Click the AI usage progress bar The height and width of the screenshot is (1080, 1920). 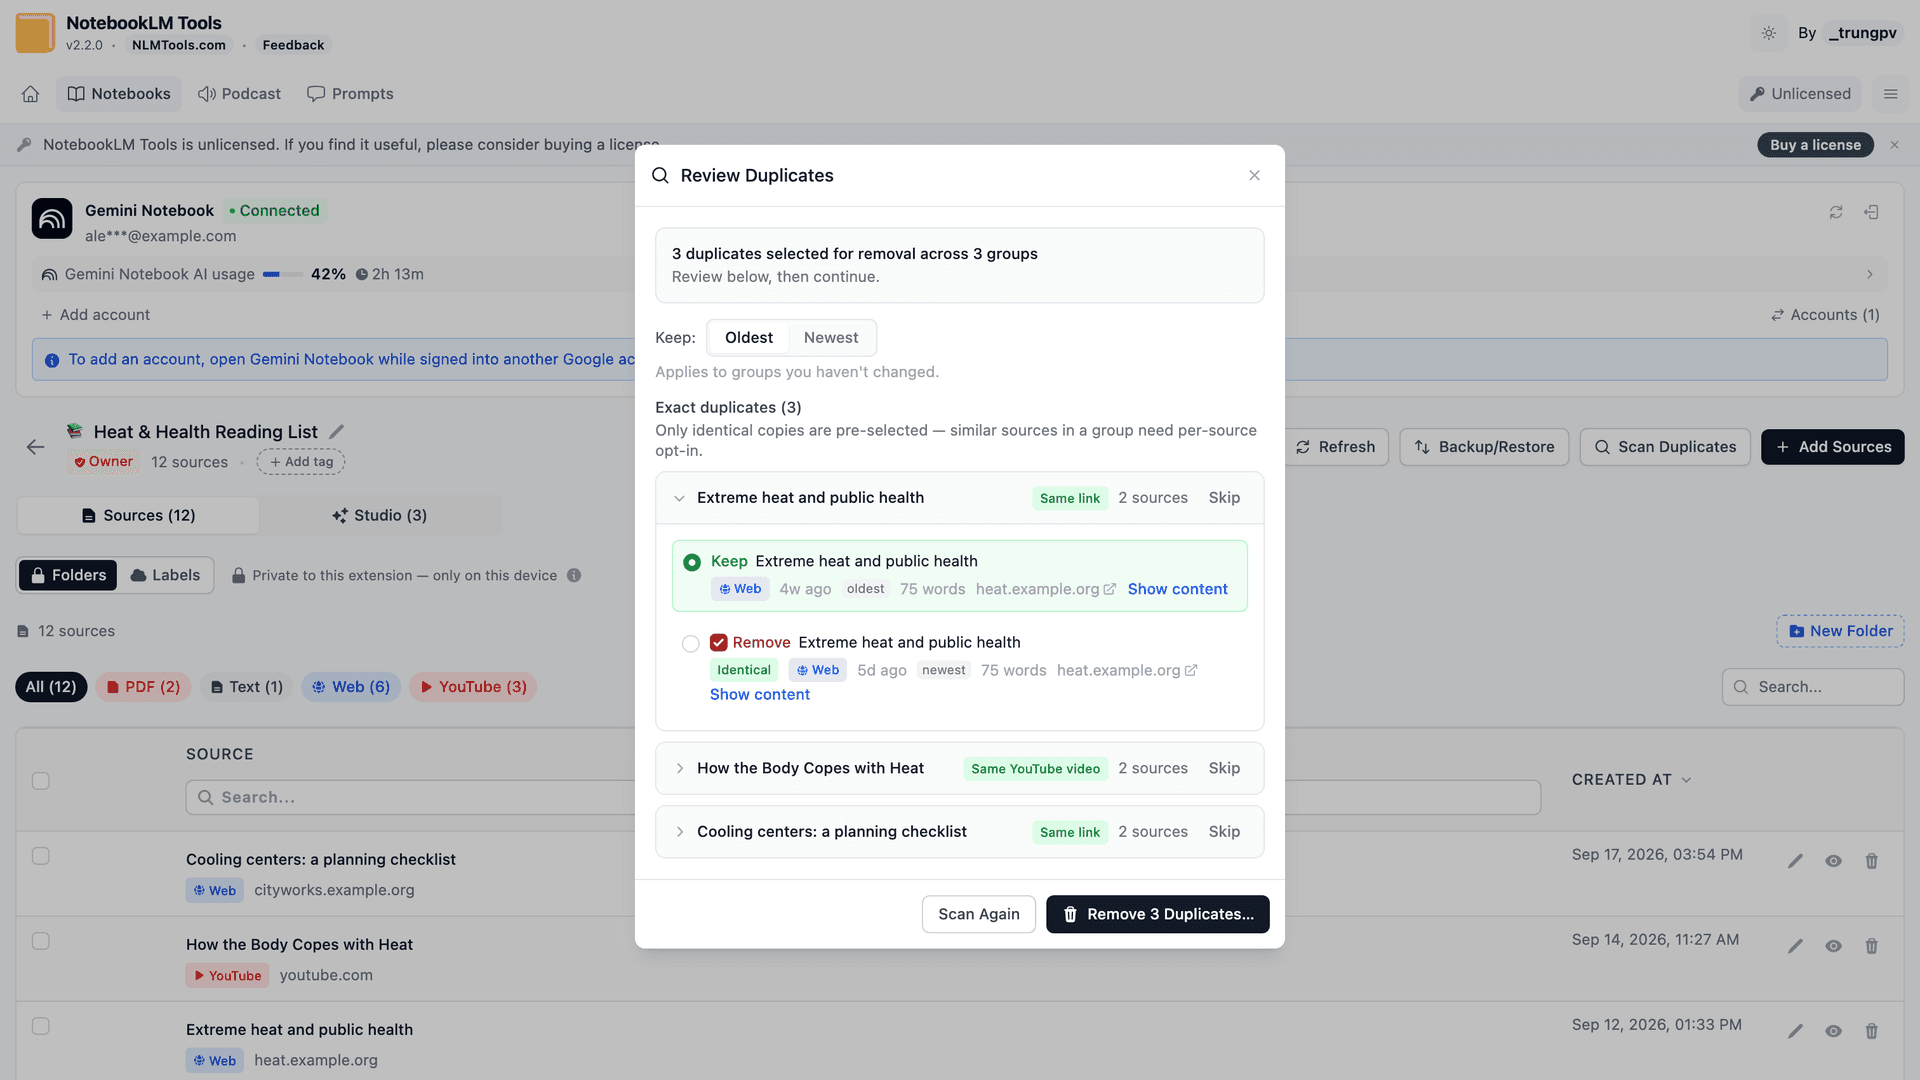click(x=283, y=274)
